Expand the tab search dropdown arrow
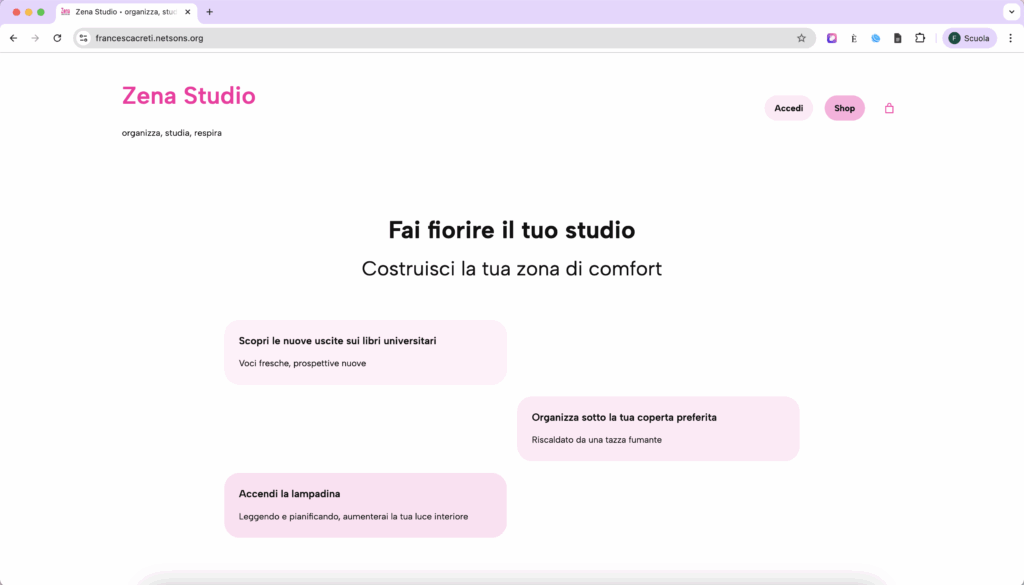 (x=1009, y=12)
